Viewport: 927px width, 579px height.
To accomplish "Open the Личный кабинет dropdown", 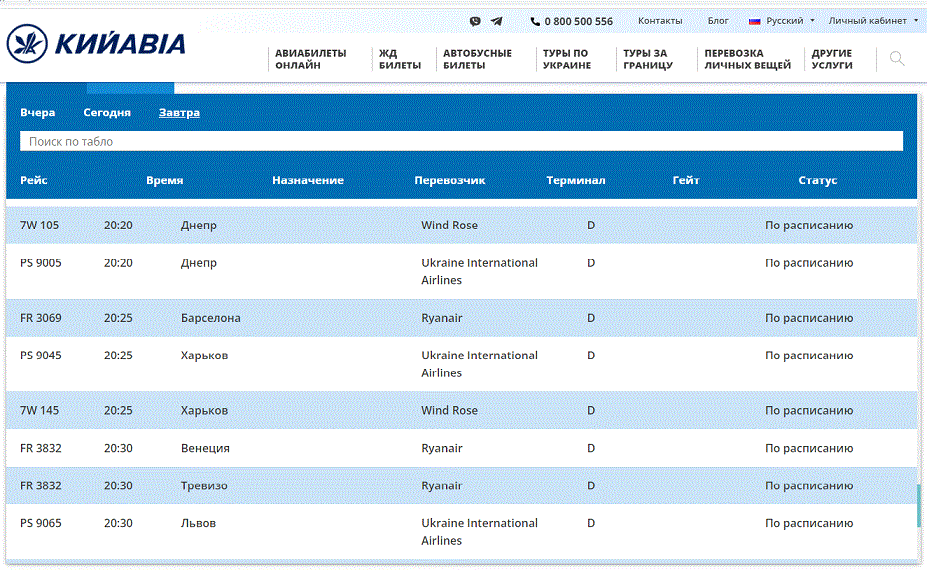I will pos(872,21).
